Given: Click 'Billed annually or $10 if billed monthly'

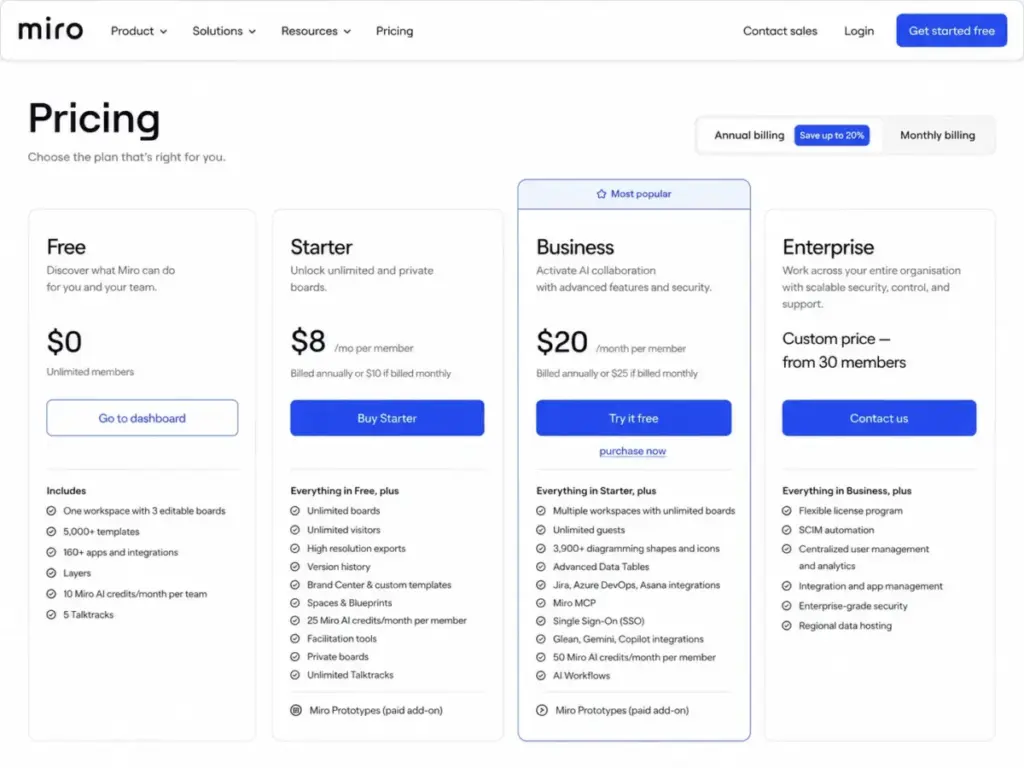Looking at the screenshot, I should tap(370, 374).
